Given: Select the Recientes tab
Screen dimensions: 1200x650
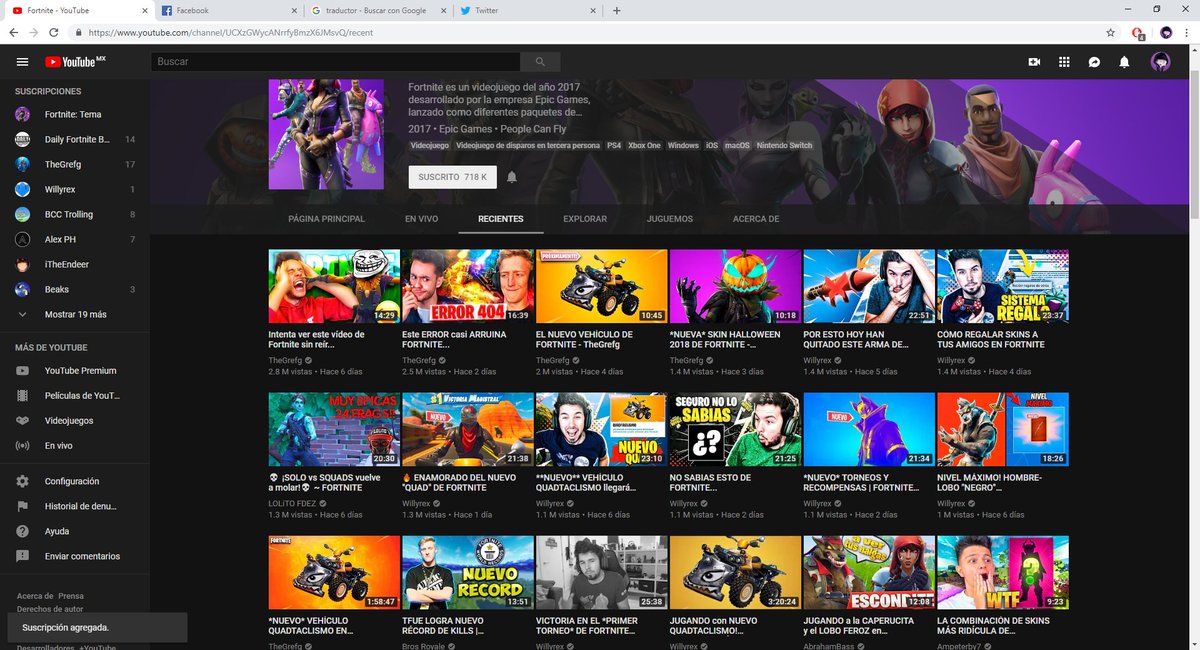Looking at the screenshot, I should point(501,219).
